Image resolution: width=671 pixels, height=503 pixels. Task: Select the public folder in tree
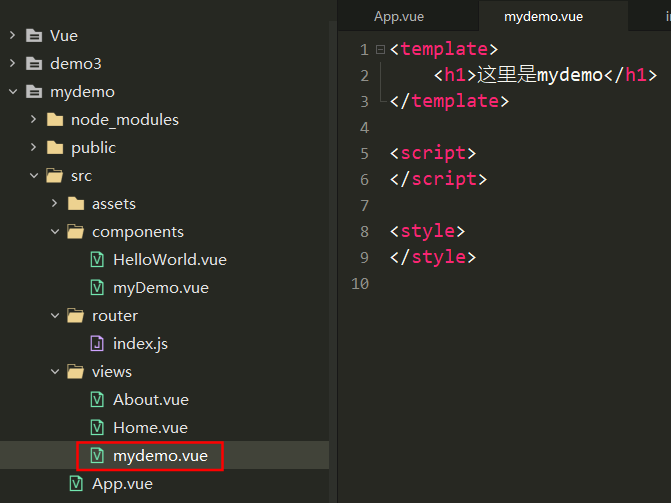pos(93,147)
